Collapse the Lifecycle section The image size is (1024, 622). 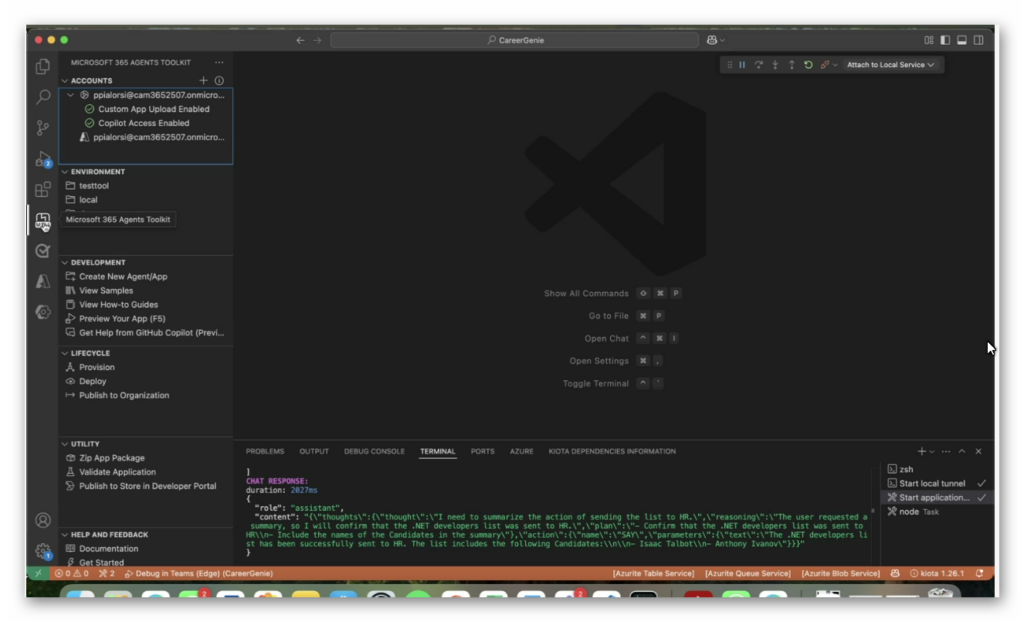click(x=65, y=353)
